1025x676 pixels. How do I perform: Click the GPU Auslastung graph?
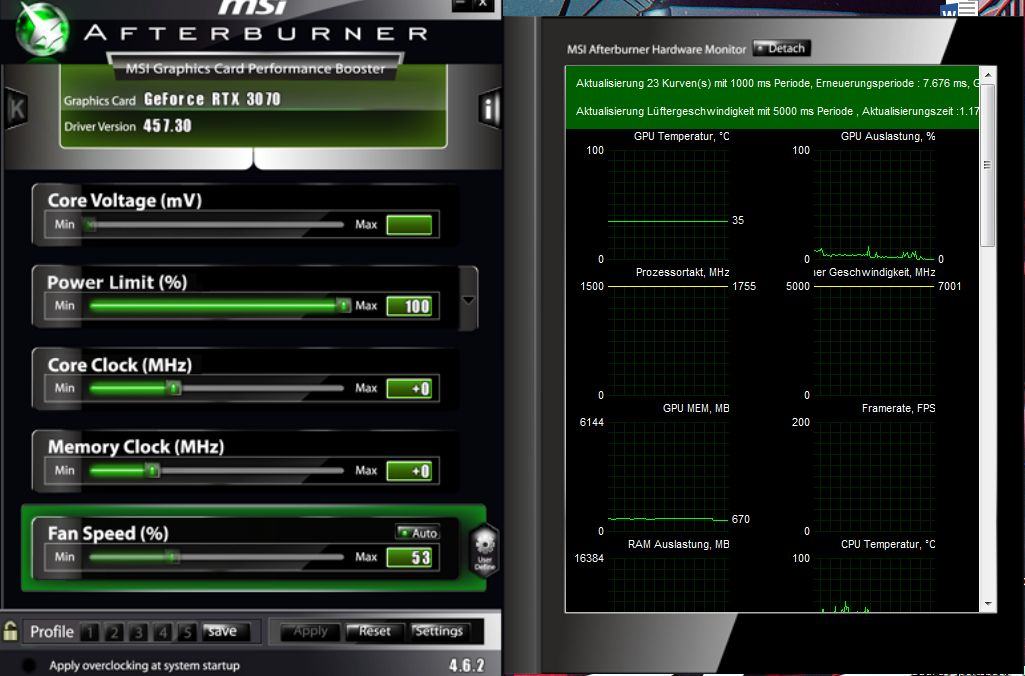coord(874,205)
